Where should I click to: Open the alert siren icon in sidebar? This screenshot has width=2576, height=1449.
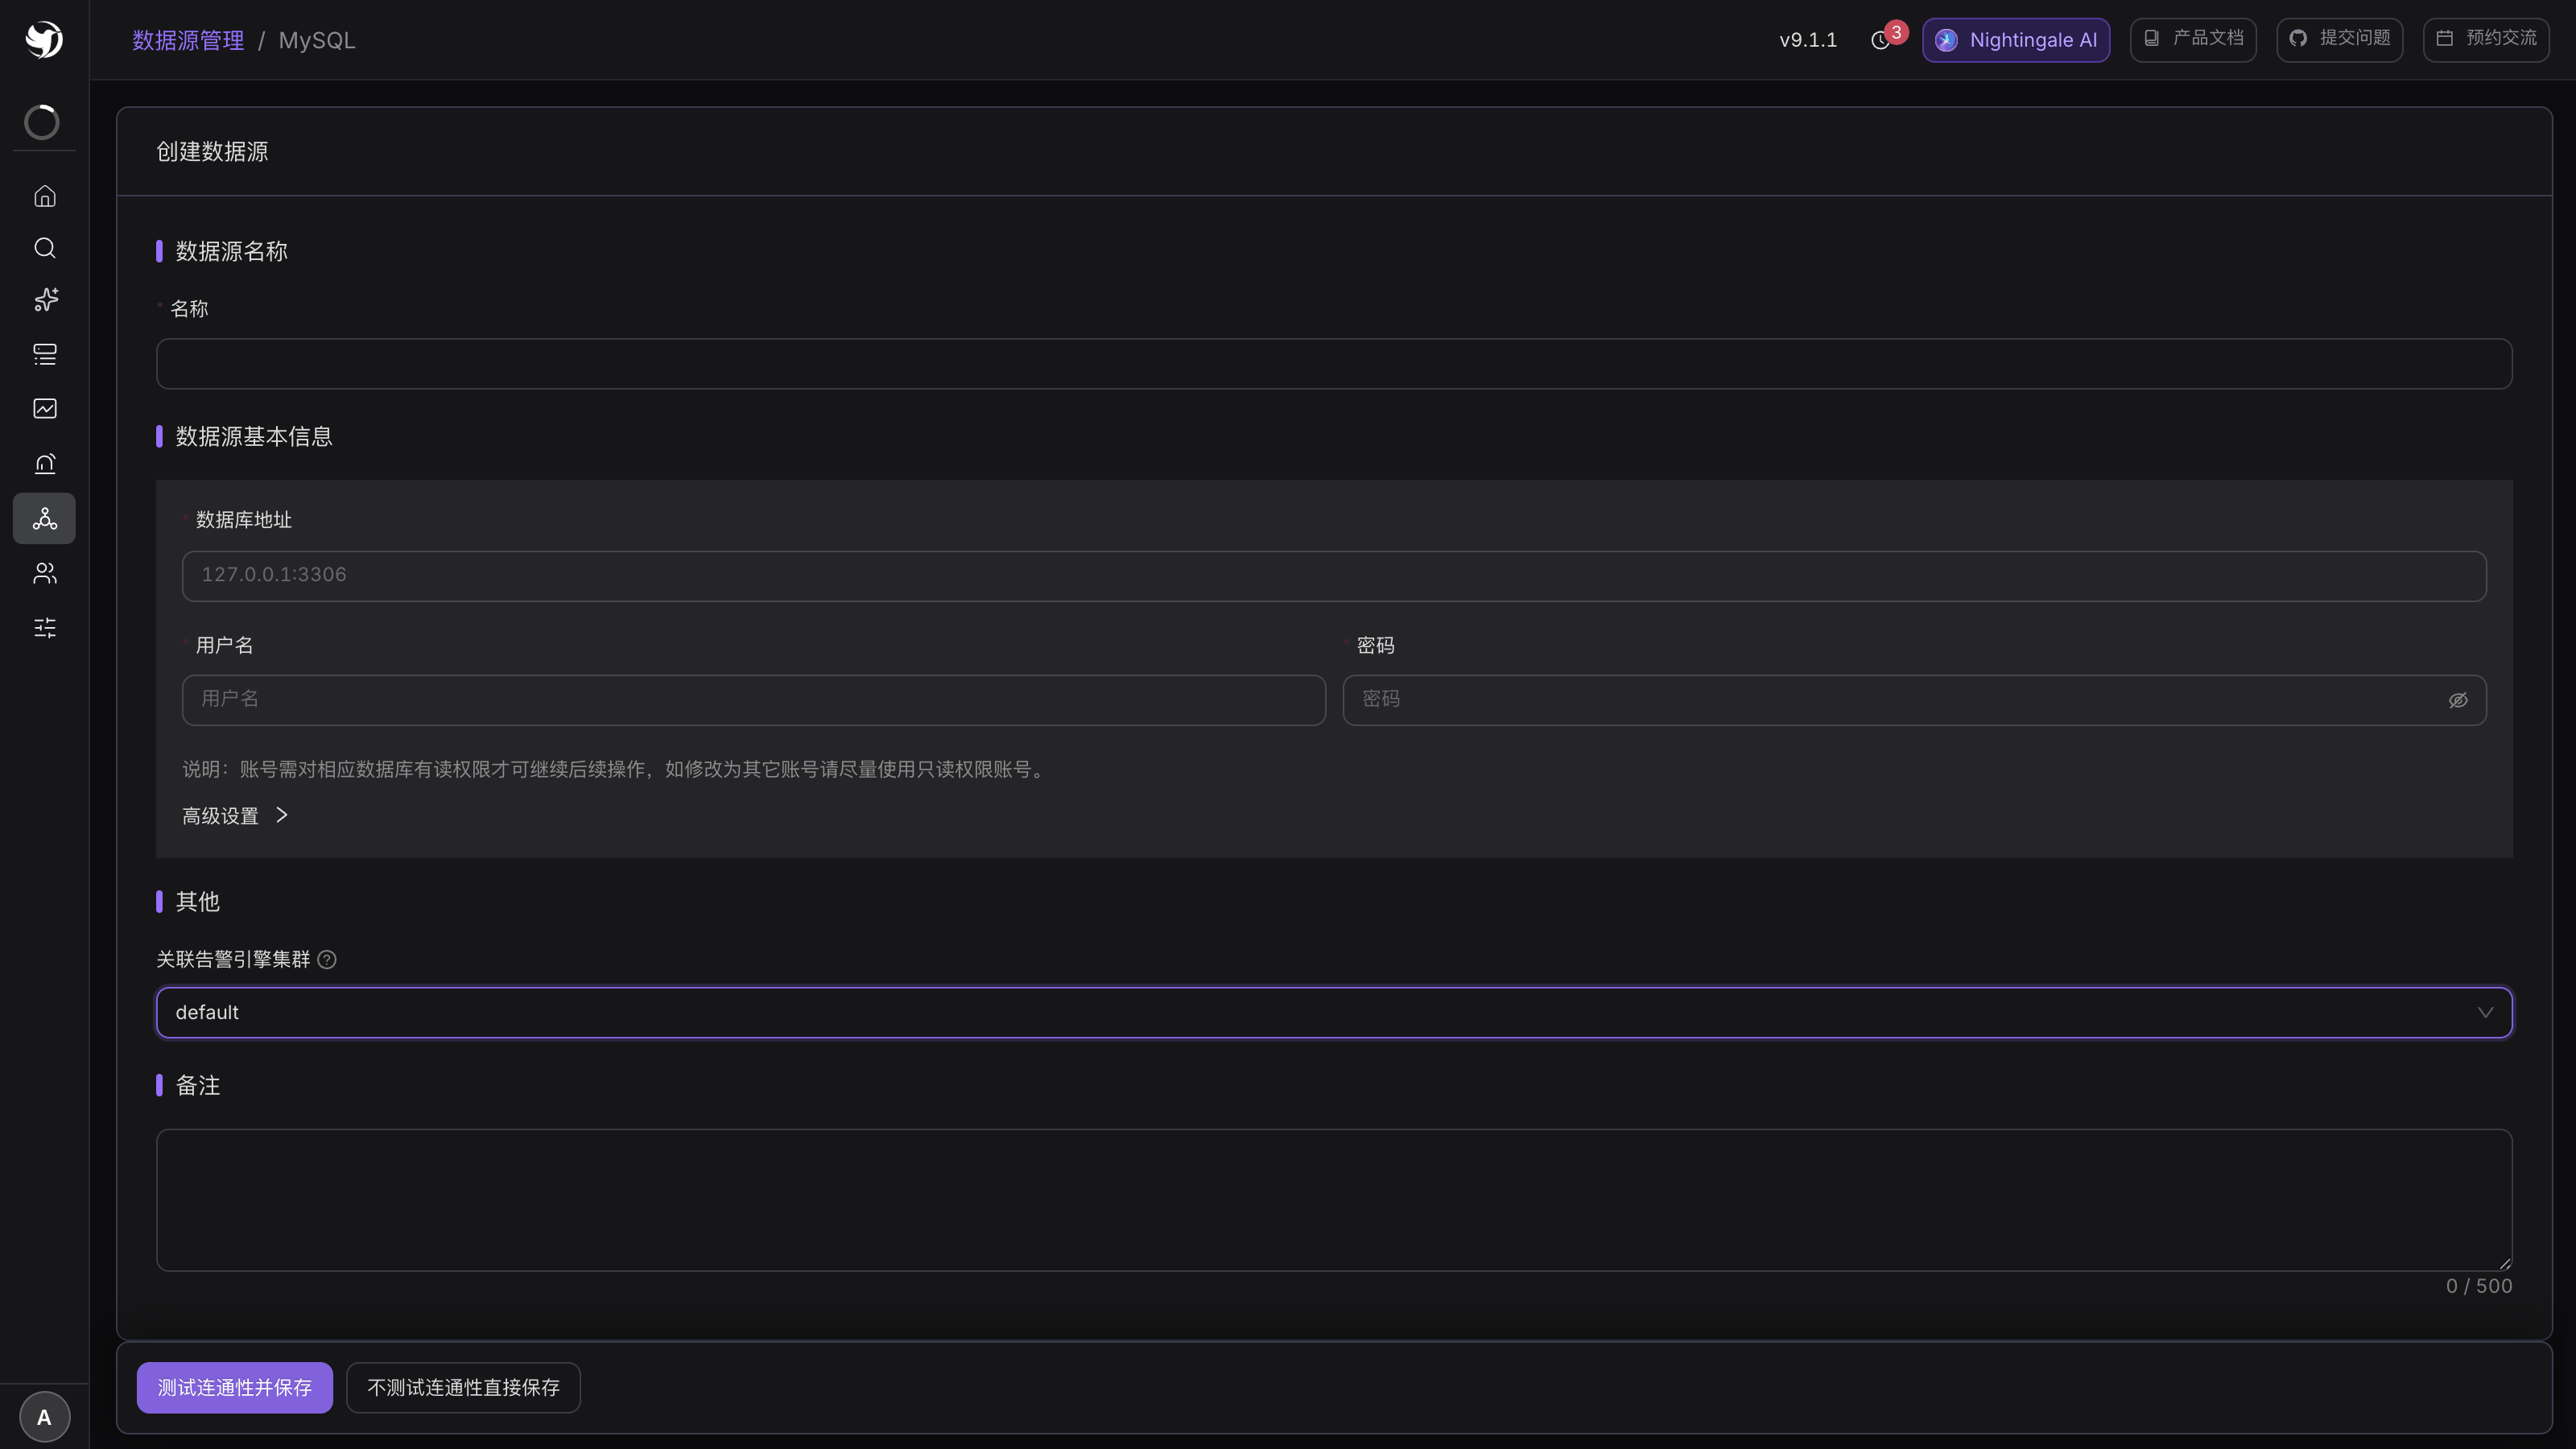[44, 463]
